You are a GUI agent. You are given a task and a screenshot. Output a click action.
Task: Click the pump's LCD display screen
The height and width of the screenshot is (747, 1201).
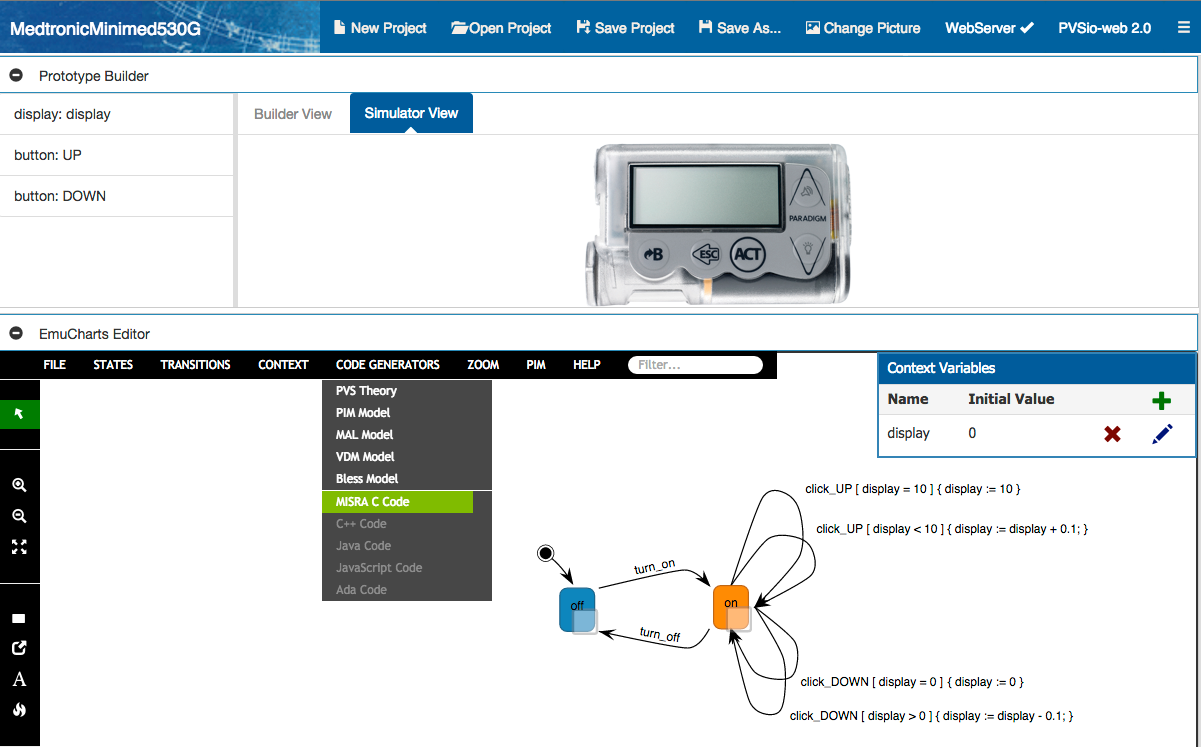click(706, 196)
